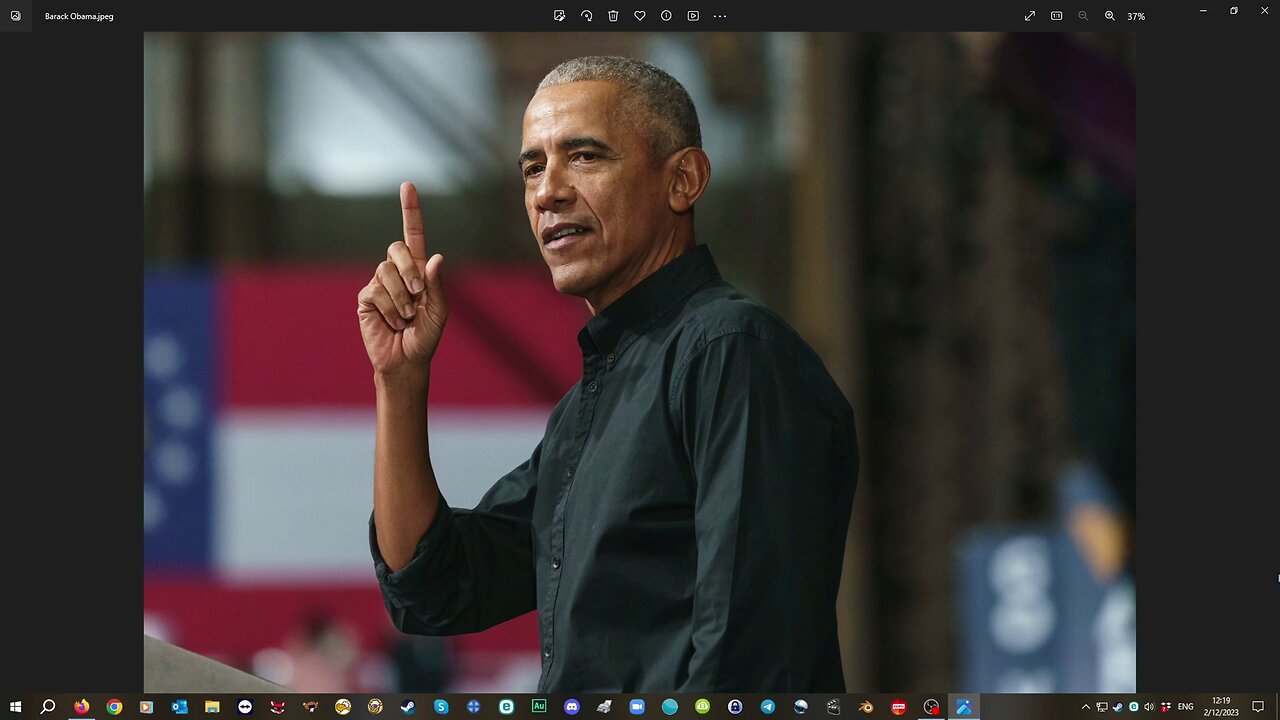
Task: Launch Google Chrome from taskbar
Action: click(x=114, y=707)
